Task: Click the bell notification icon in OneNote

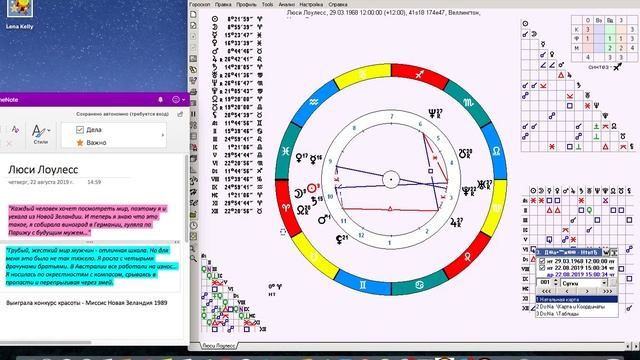Action: coord(160,100)
